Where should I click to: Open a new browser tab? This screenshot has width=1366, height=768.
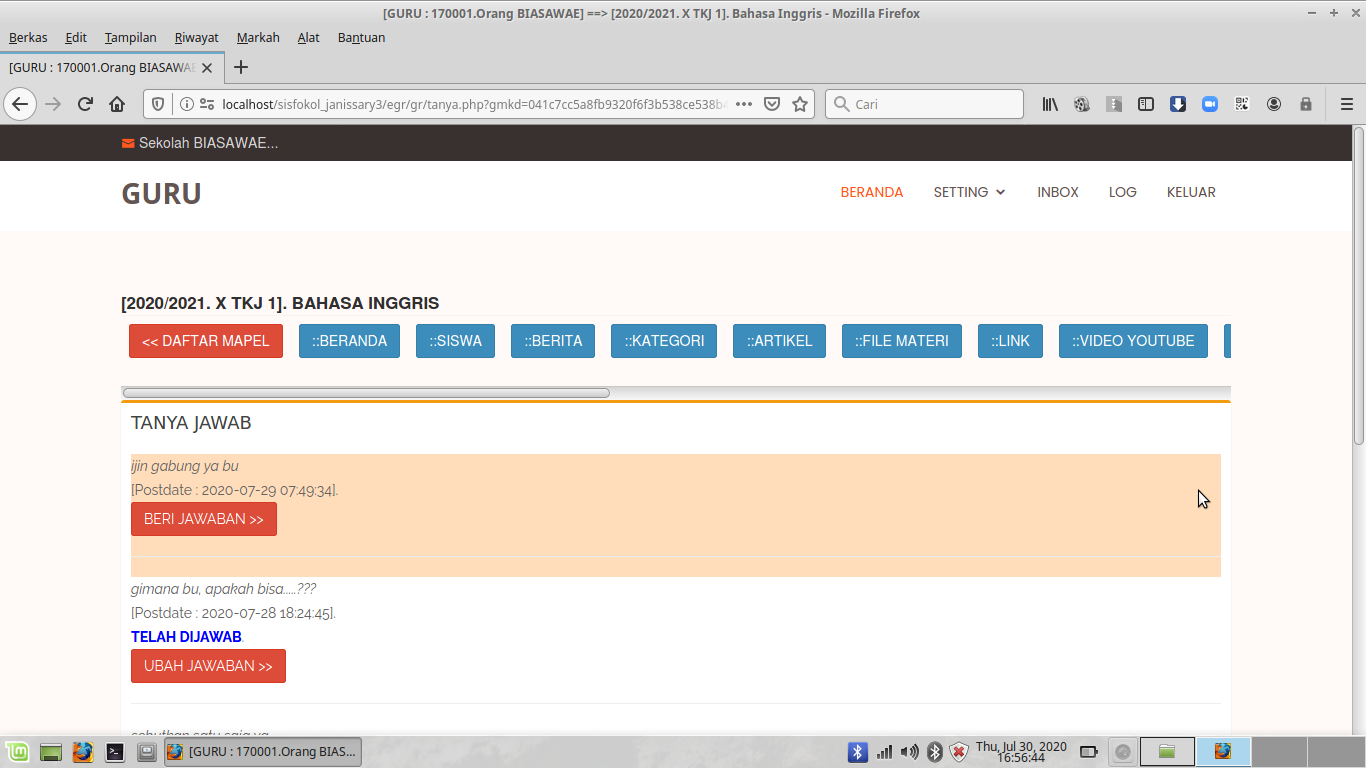tap(241, 68)
